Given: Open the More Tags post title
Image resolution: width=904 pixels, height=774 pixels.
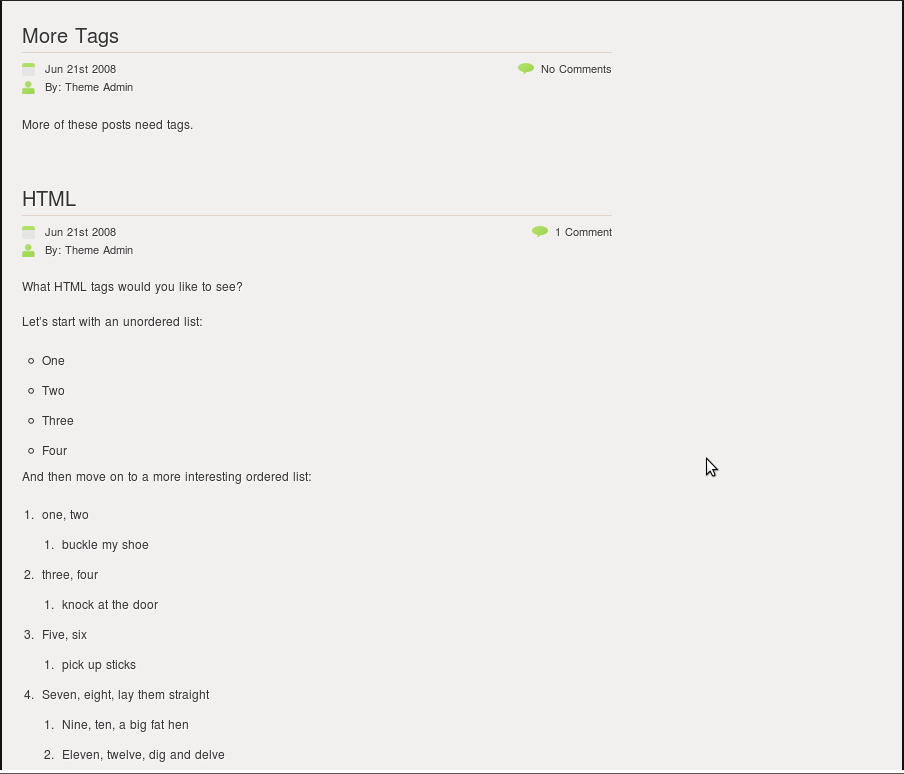Looking at the screenshot, I should (x=70, y=36).
